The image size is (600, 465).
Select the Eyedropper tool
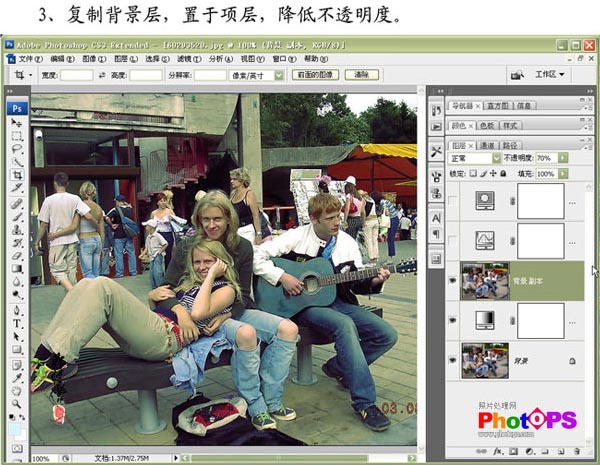pyautogui.click(x=16, y=378)
